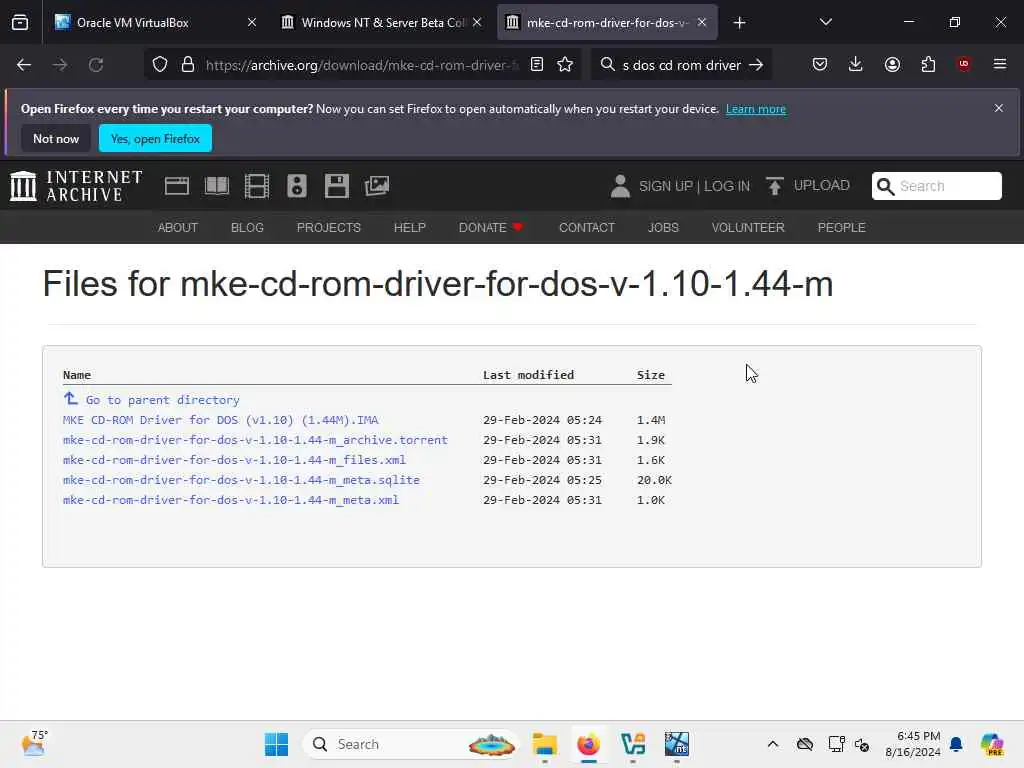Open PROJECTS menu item
Screen dimensions: 1024x768
coord(328,227)
